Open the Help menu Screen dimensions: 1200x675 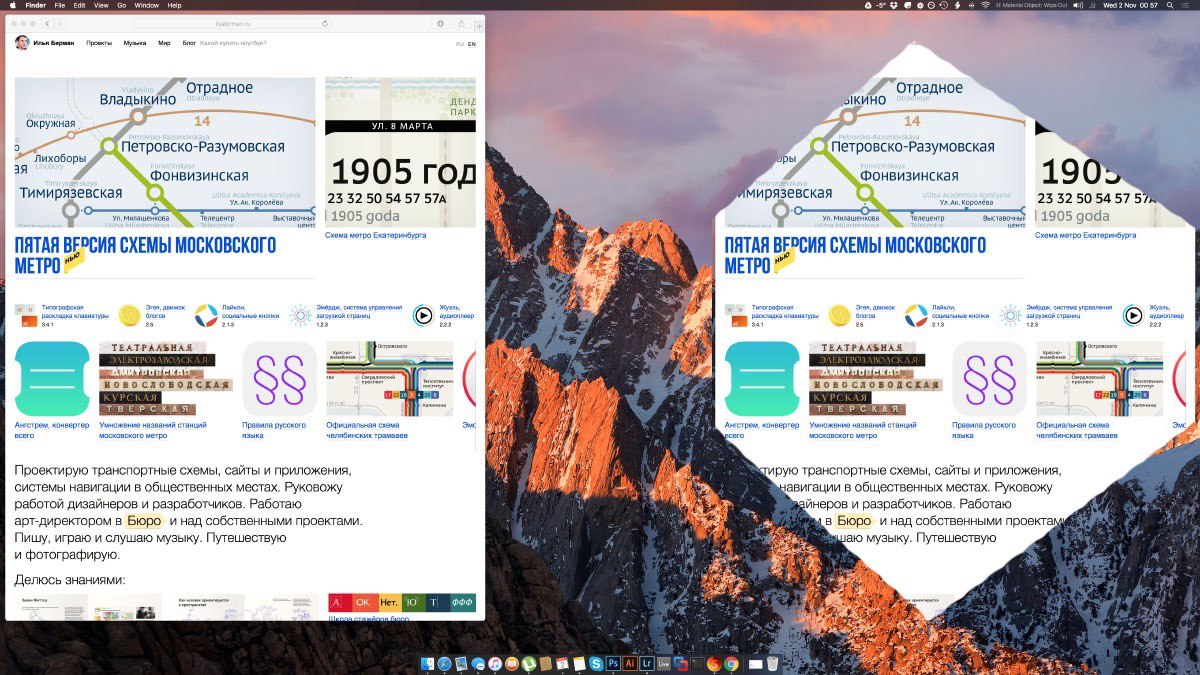[175, 5]
